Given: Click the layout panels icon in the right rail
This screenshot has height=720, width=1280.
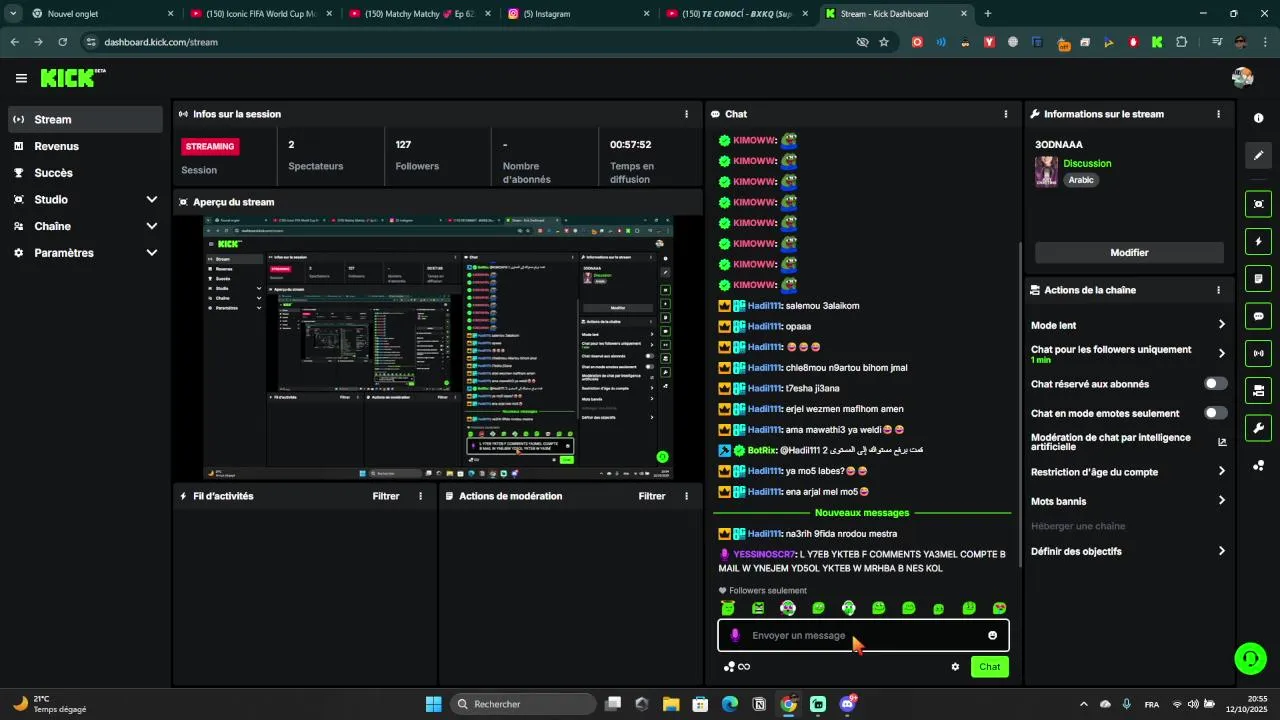Looking at the screenshot, I should click(x=1258, y=390).
